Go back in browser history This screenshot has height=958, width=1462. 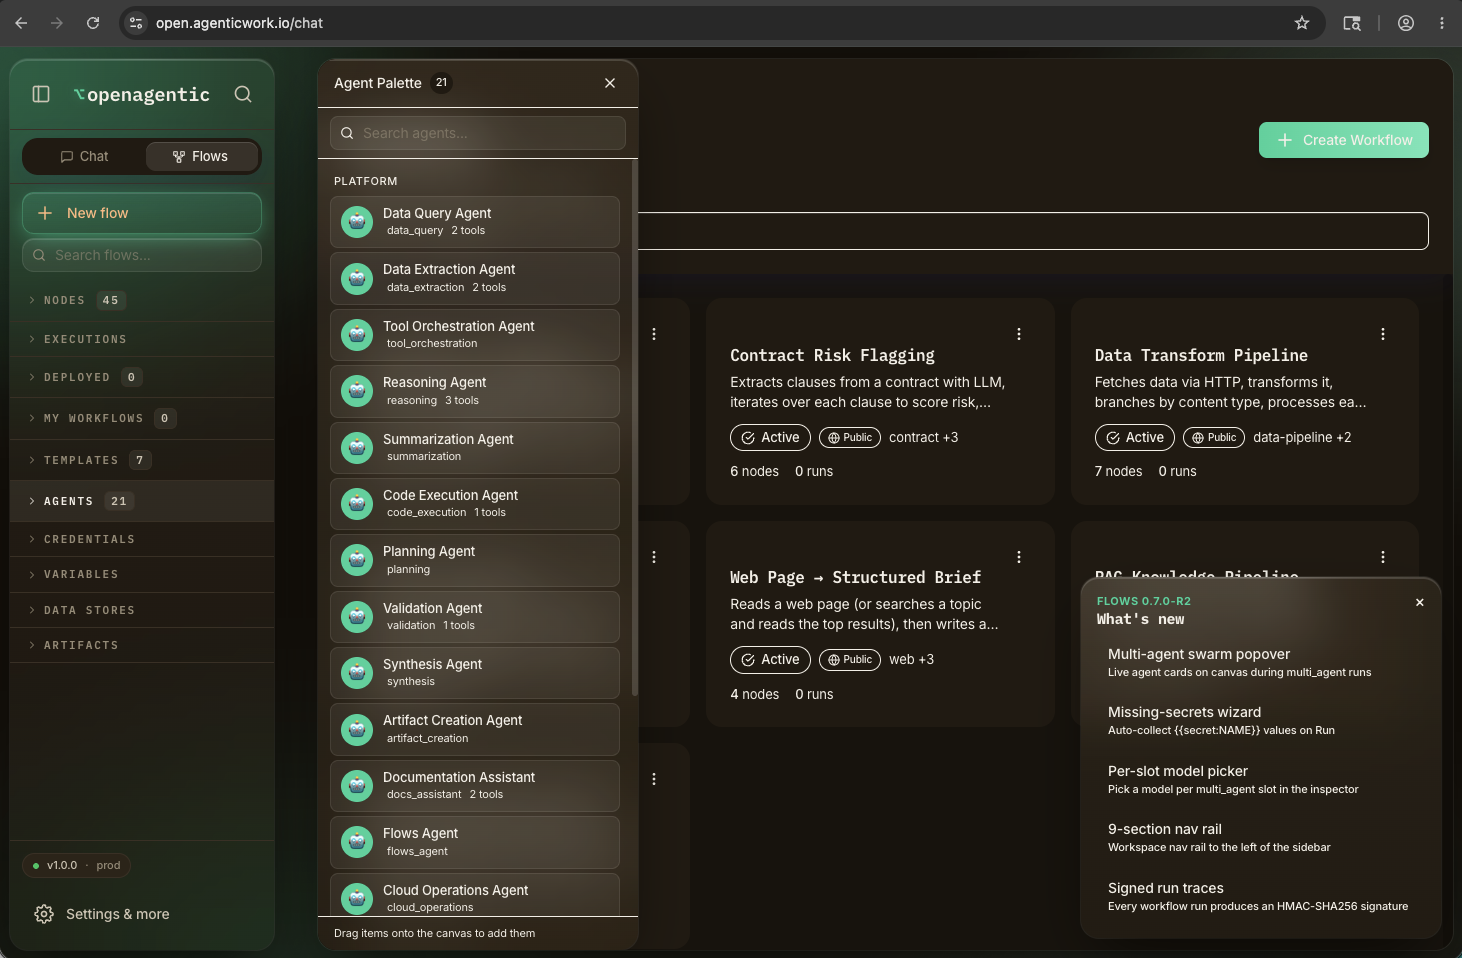point(21,23)
